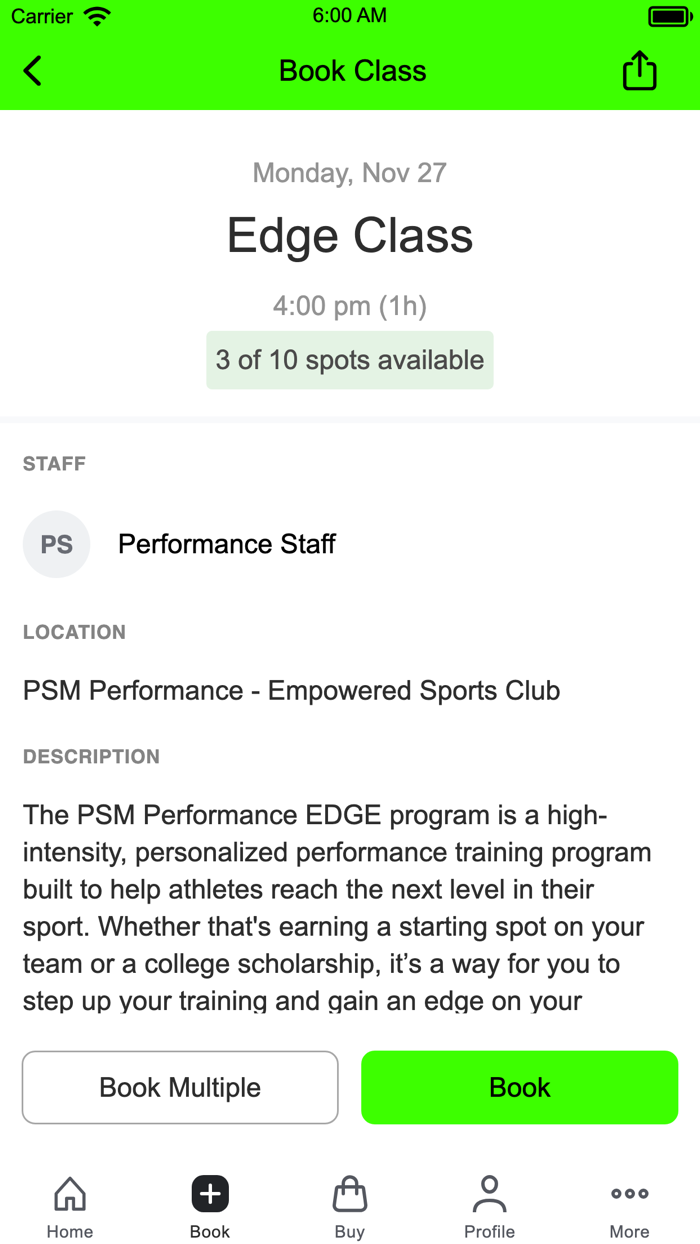The width and height of the screenshot is (700, 1244).
Task: Open the Buy shopping bag icon
Action: point(349,1192)
